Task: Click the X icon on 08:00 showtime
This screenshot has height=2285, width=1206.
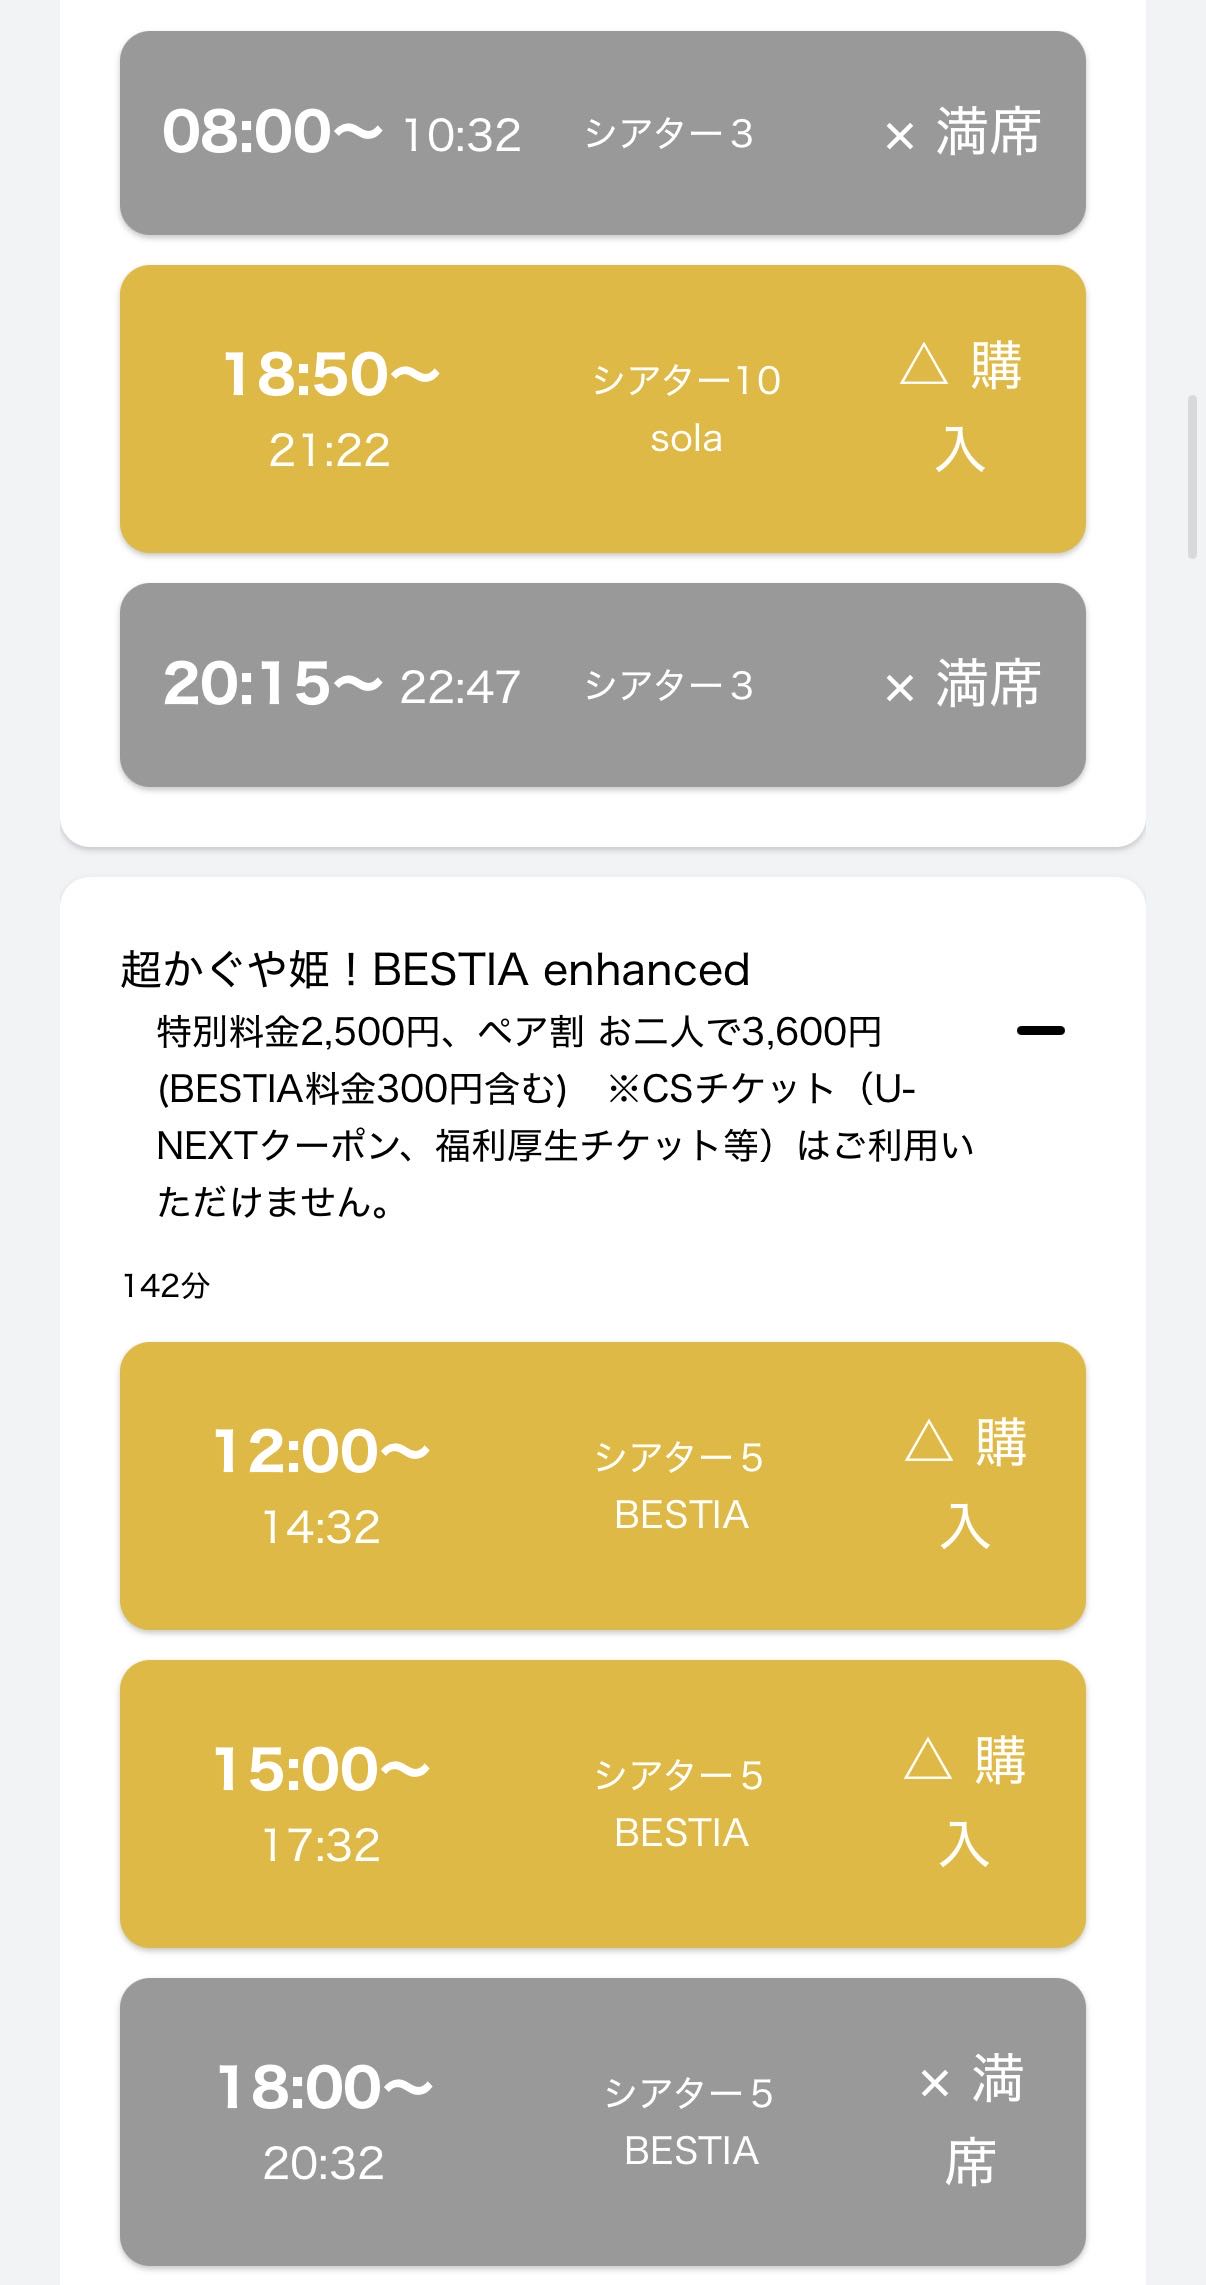Action: (900, 136)
